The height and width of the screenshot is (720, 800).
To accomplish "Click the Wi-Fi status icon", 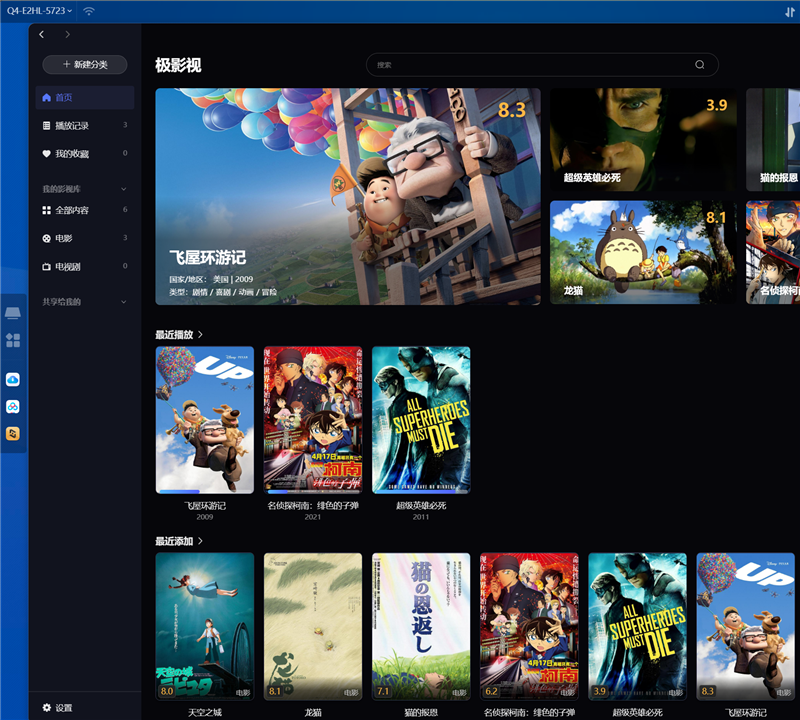I will click(x=89, y=11).
